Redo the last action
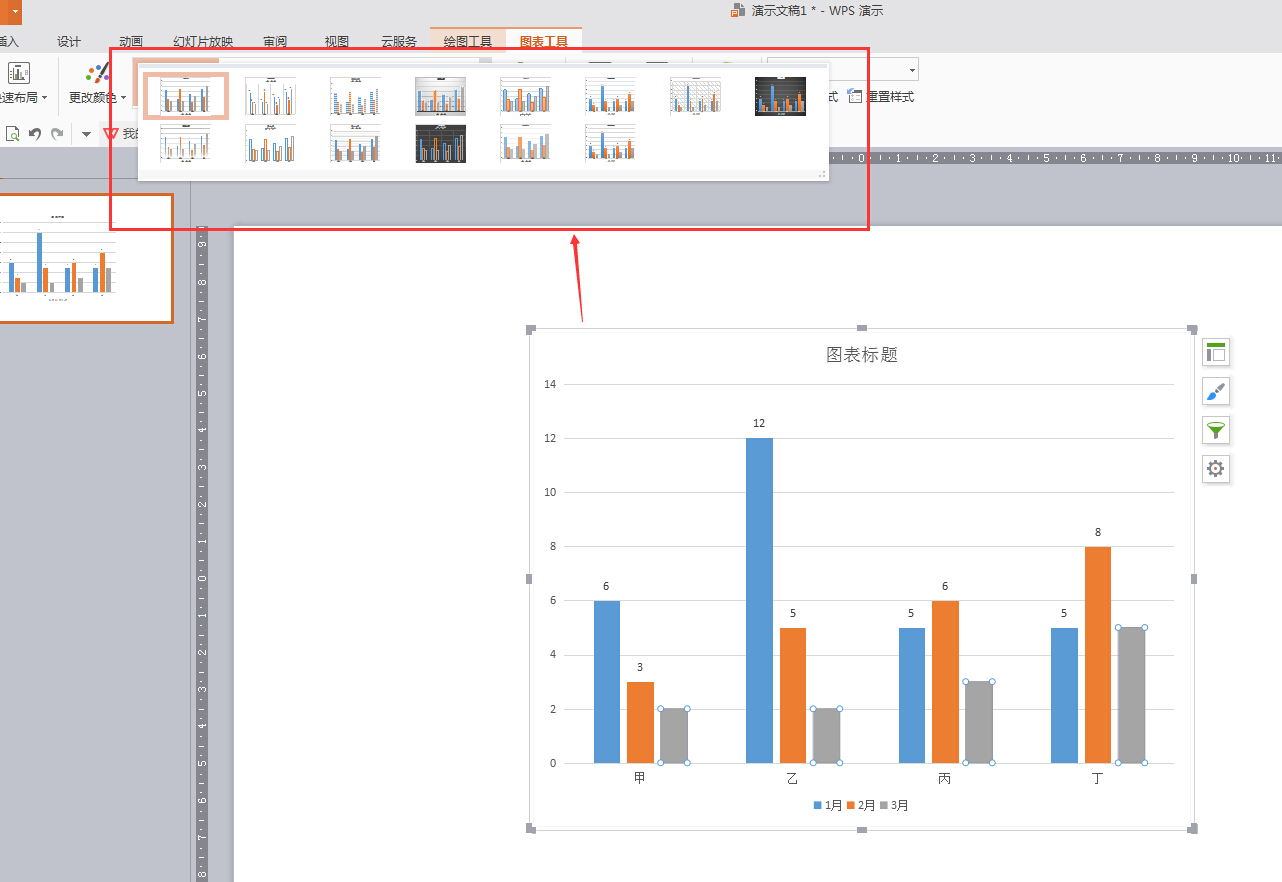This screenshot has height=882, width=1282. [x=57, y=133]
